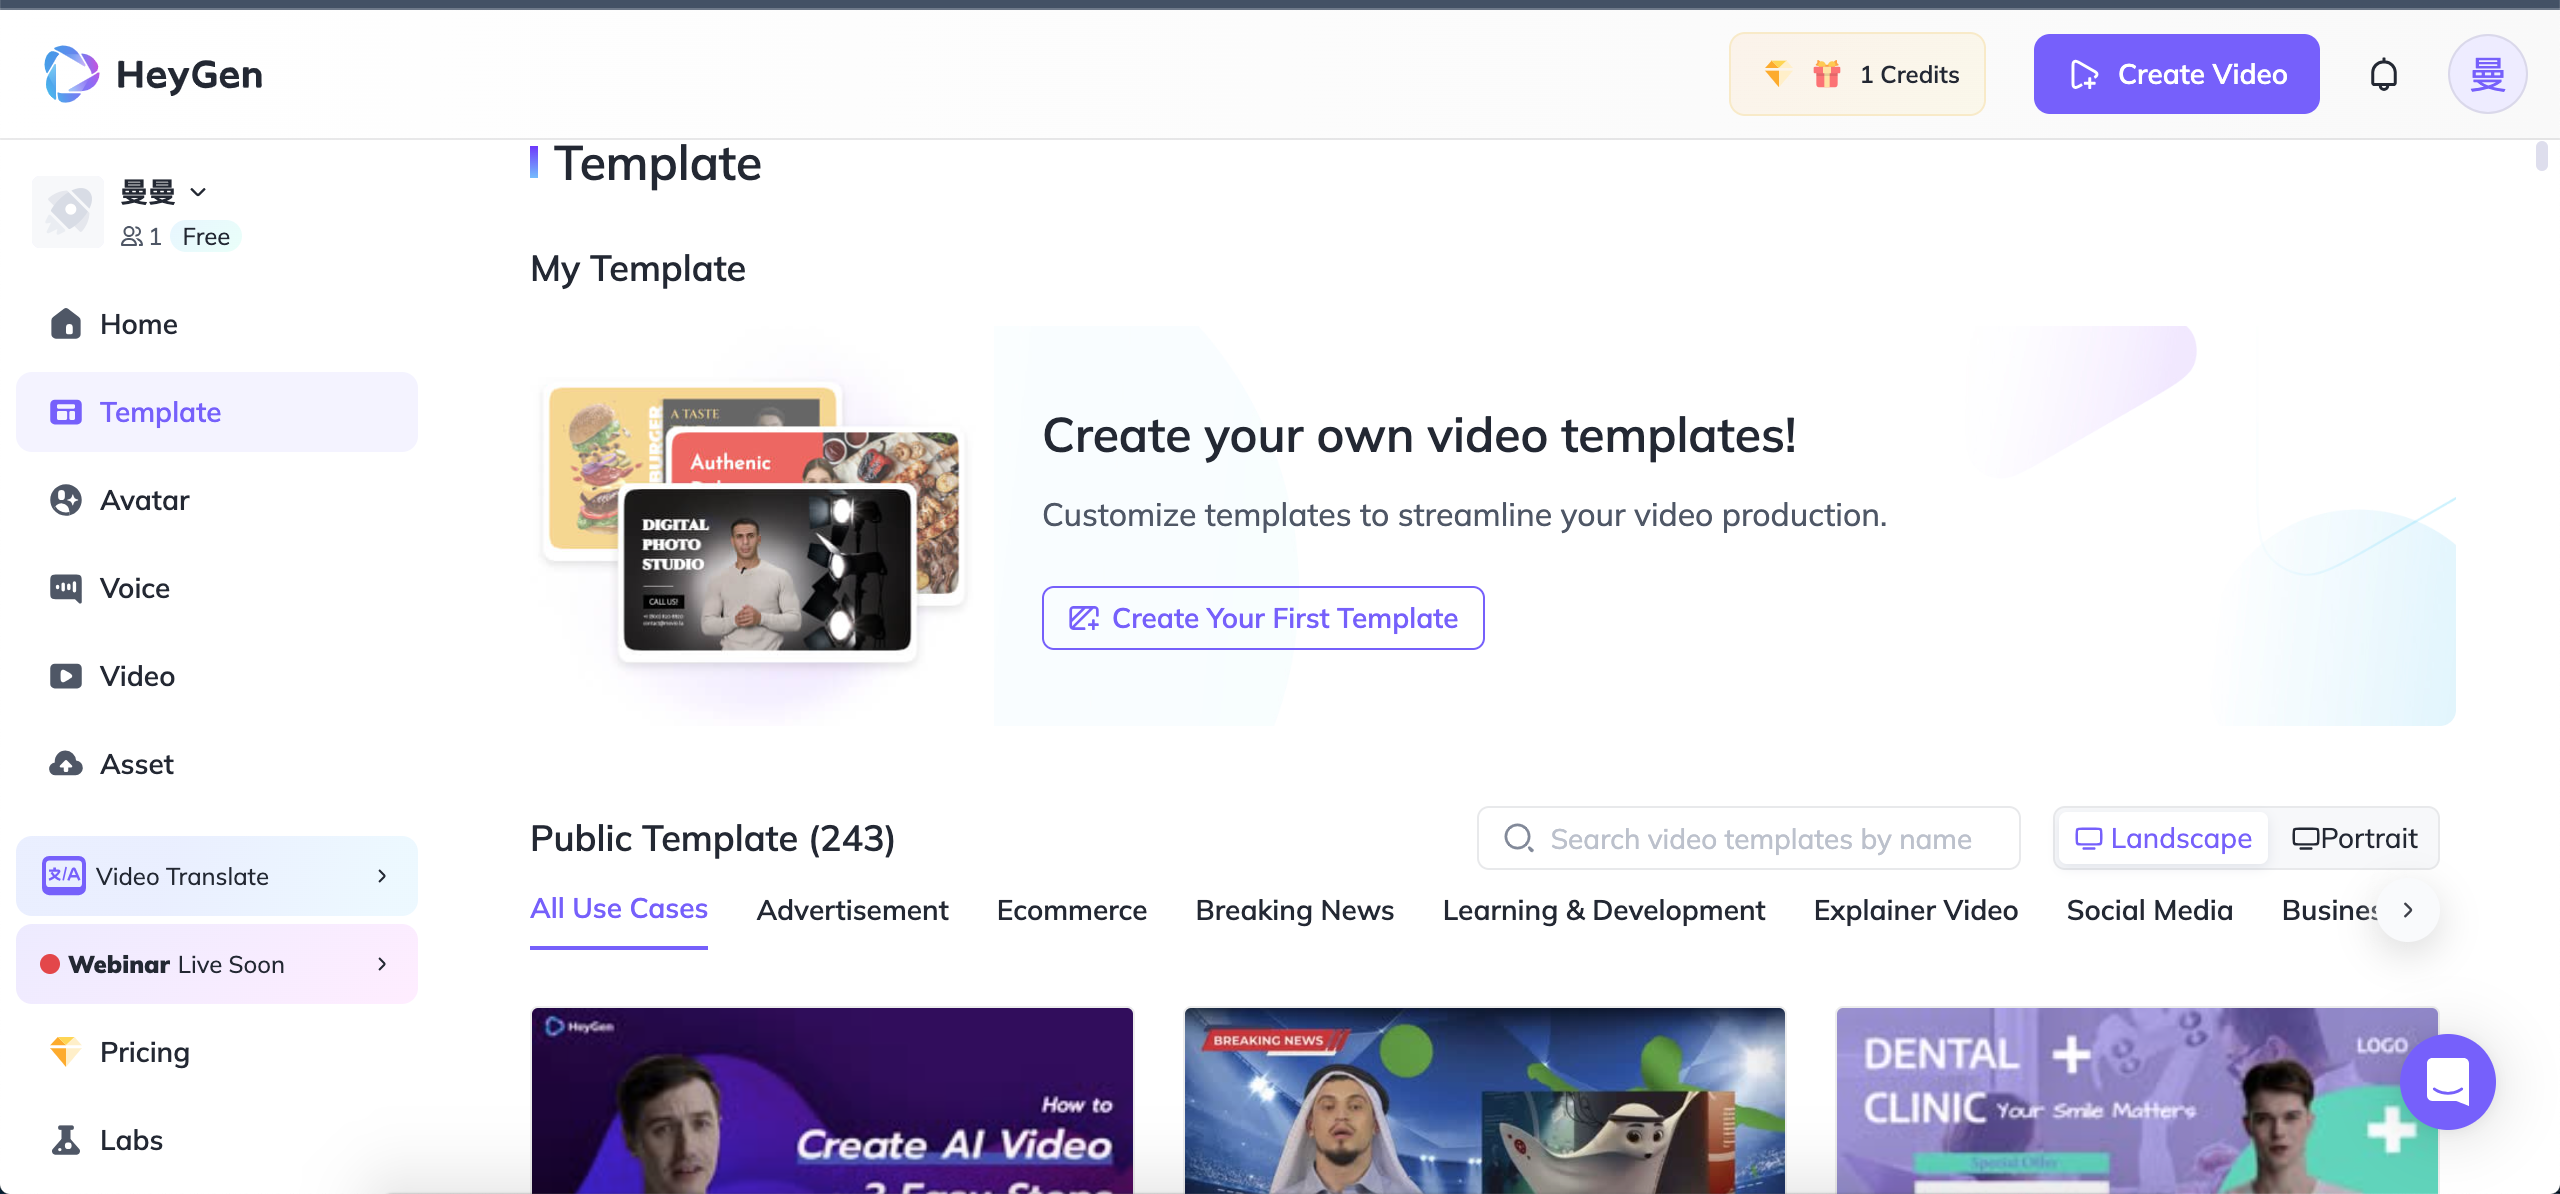Open Asset section

pyautogui.click(x=217, y=764)
